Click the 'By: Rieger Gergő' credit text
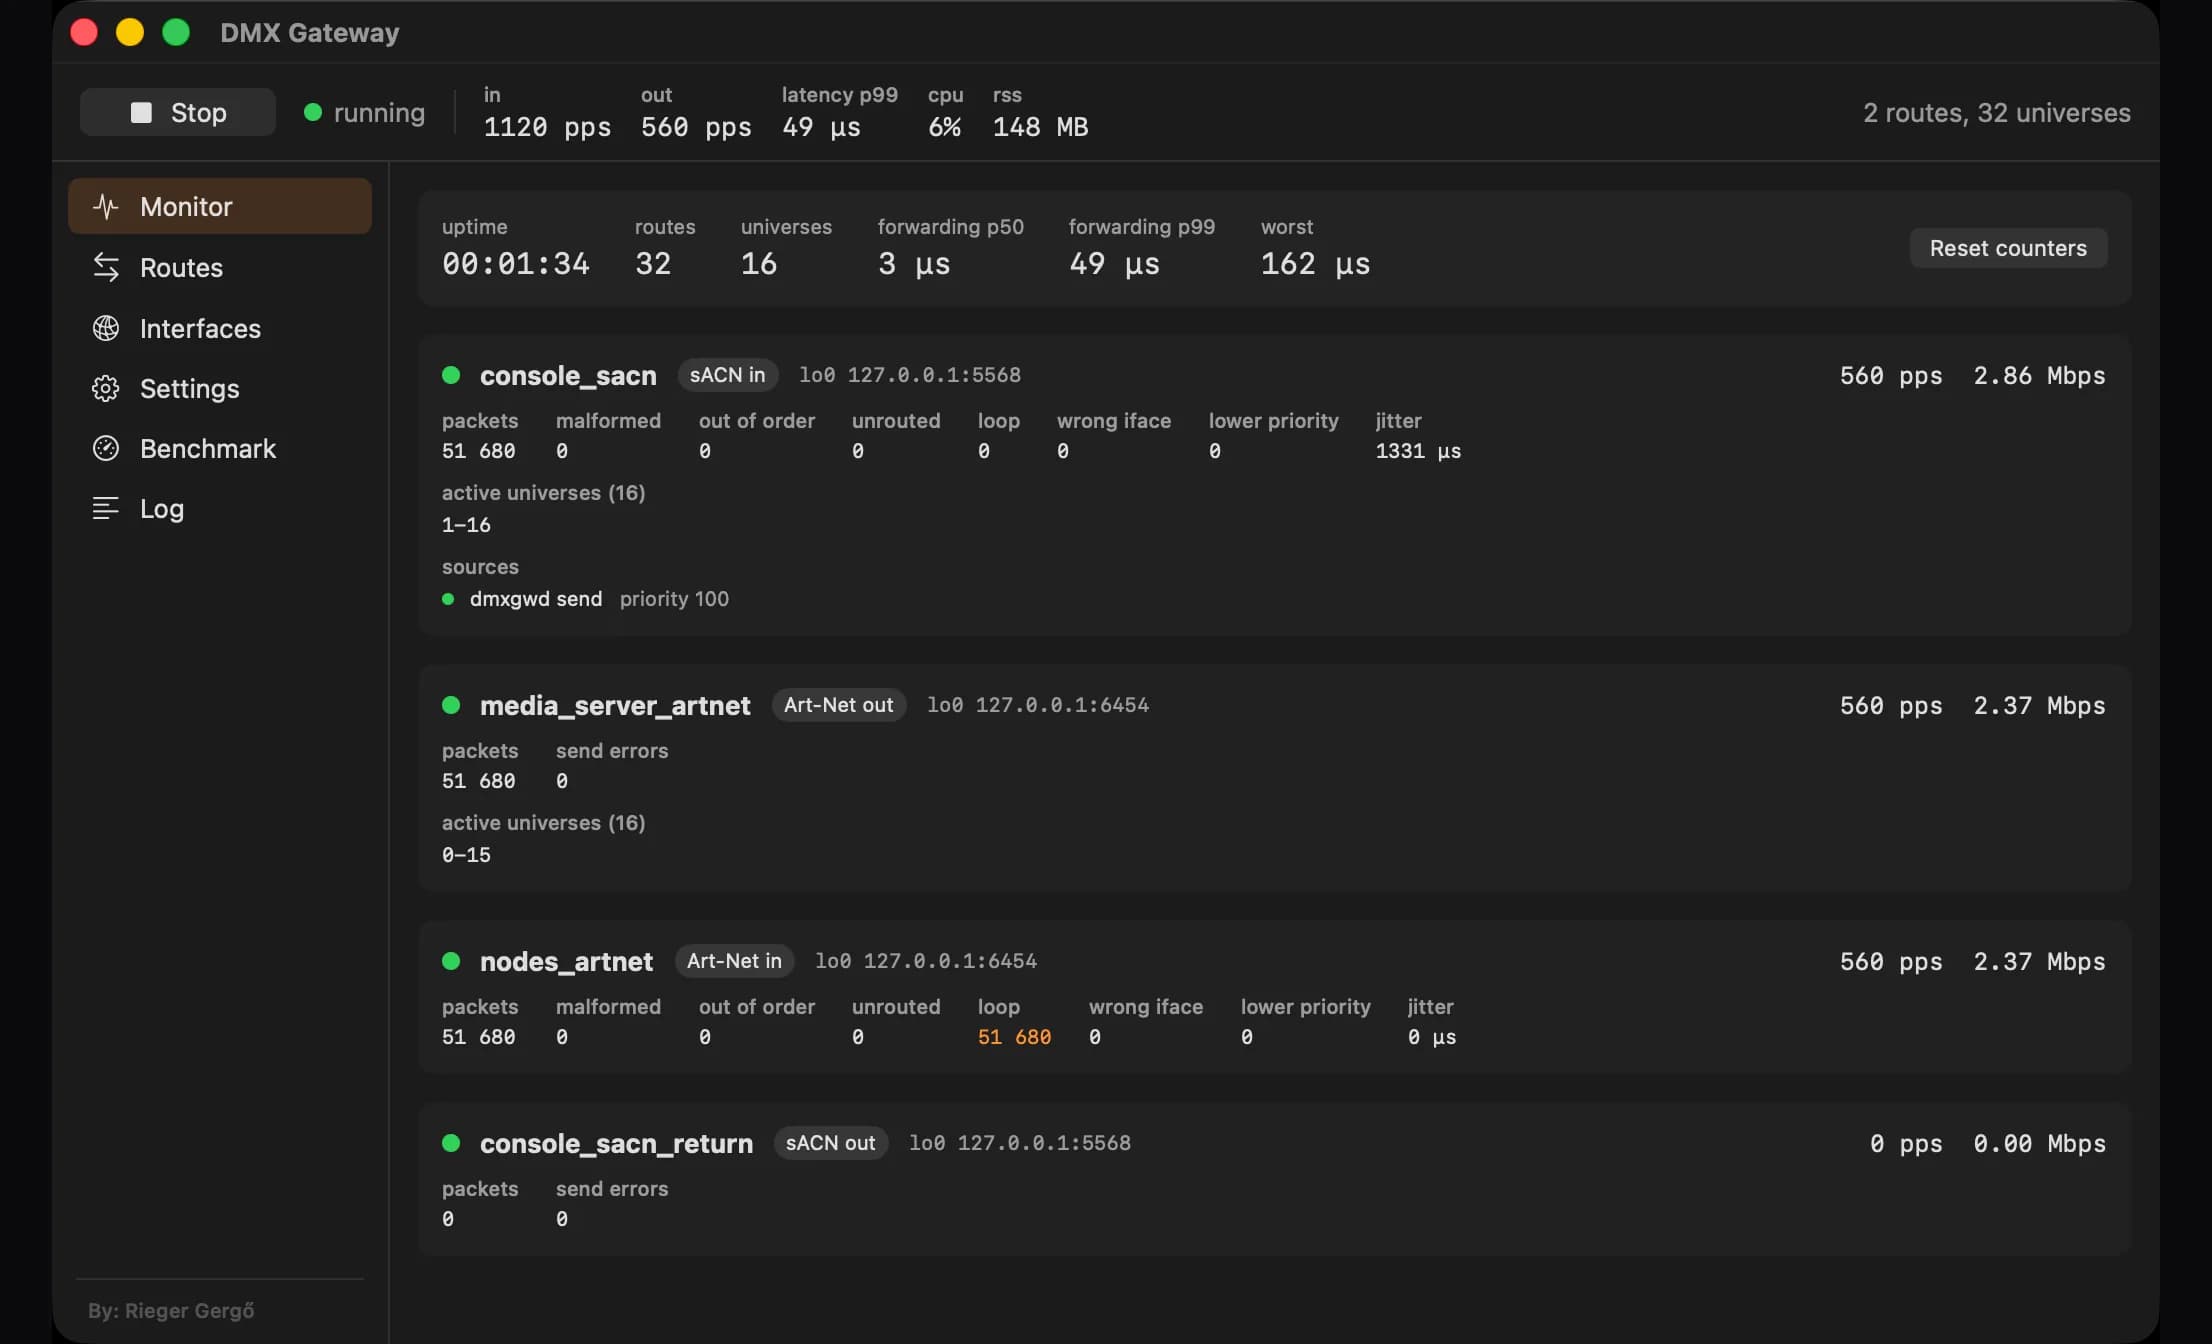 pyautogui.click(x=171, y=1311)
